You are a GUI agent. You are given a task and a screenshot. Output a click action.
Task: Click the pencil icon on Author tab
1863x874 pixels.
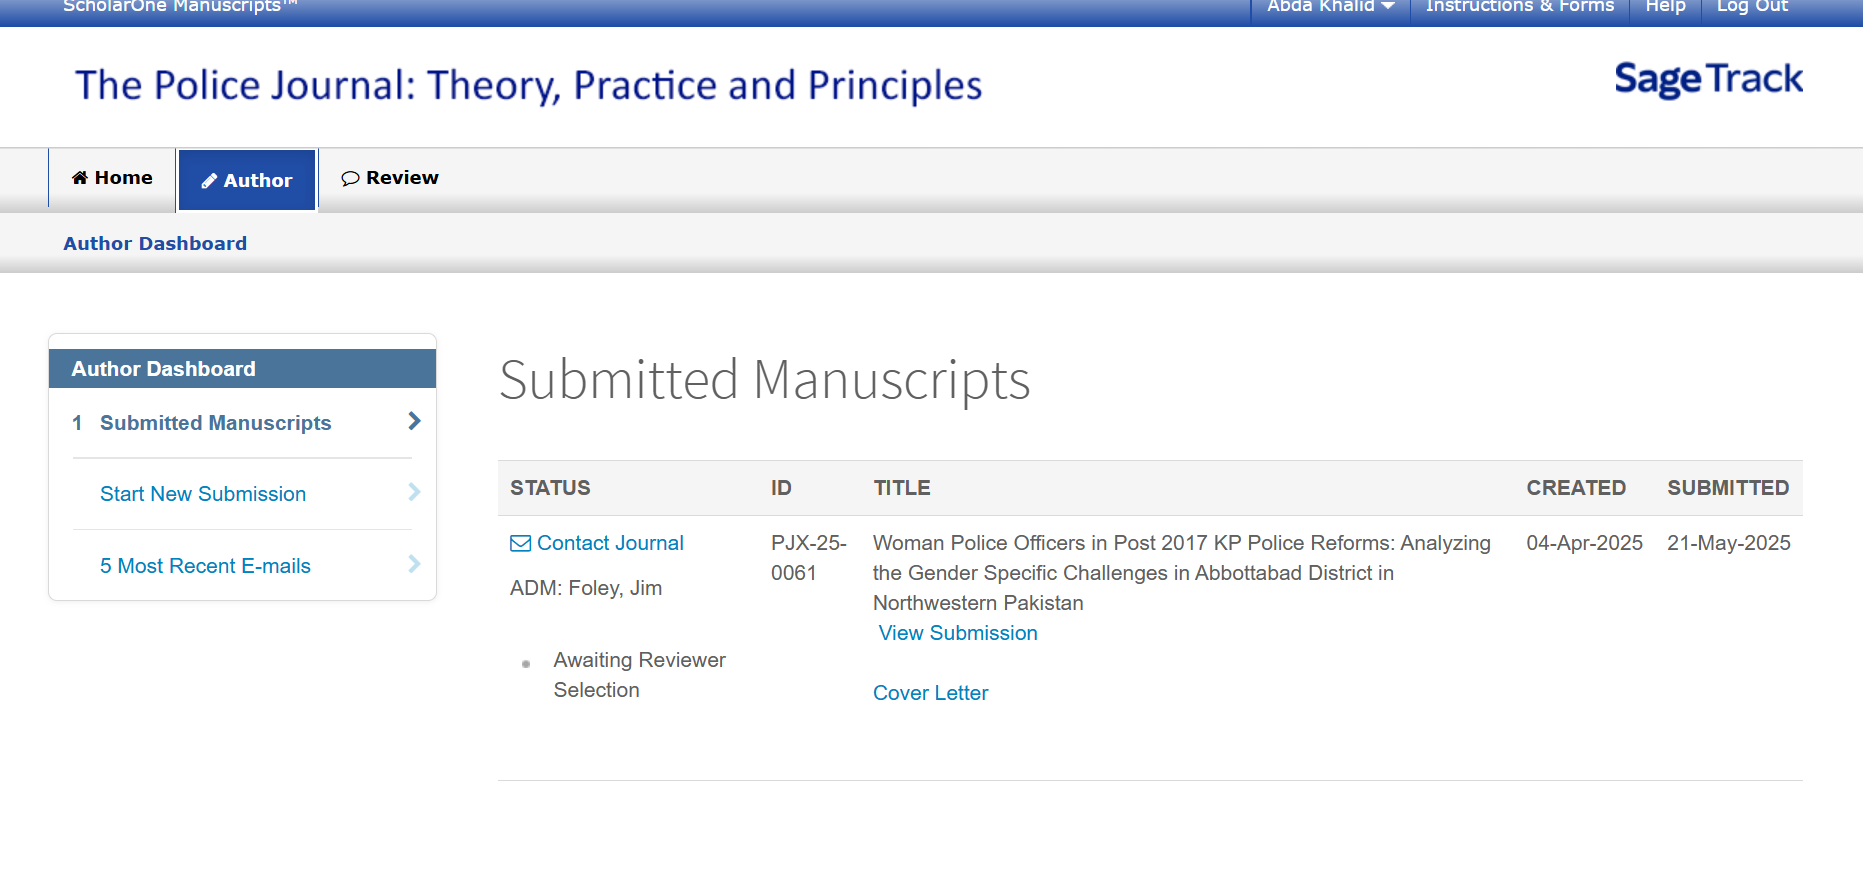209,181
